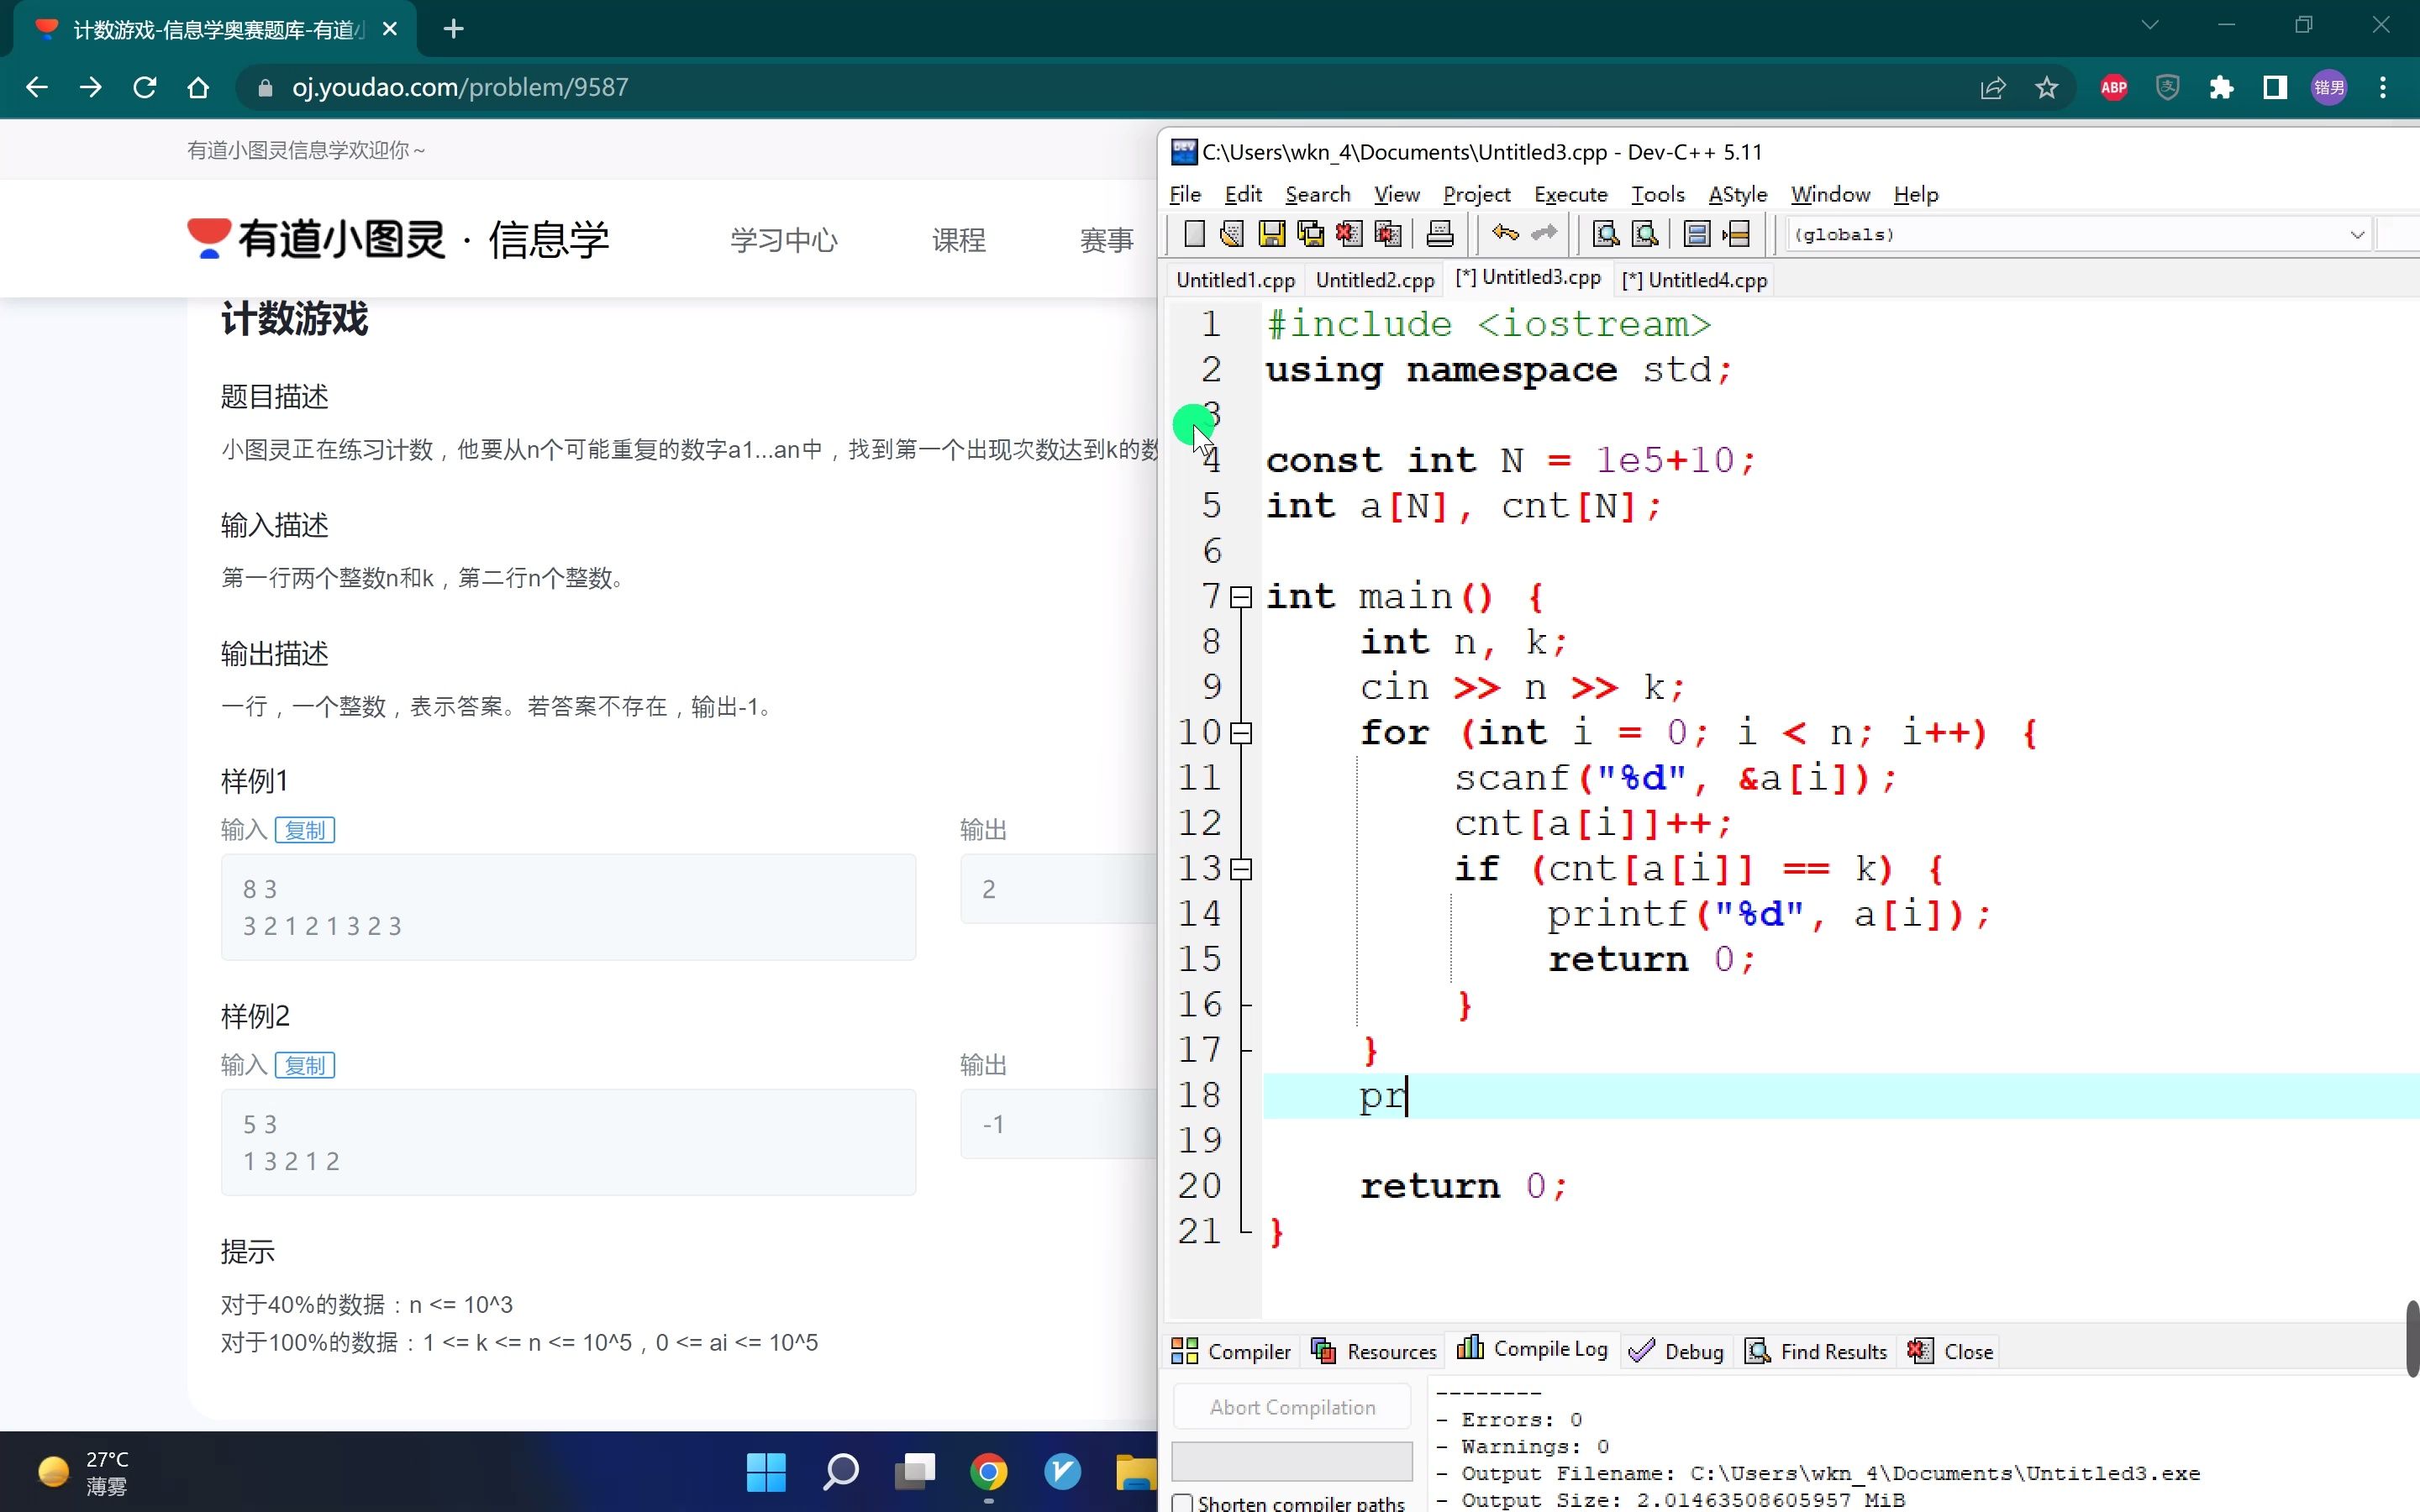Open the Edit menu in Dev-C++
The width and height of the screenshot is (2420, 1512).
(1243, 194)
